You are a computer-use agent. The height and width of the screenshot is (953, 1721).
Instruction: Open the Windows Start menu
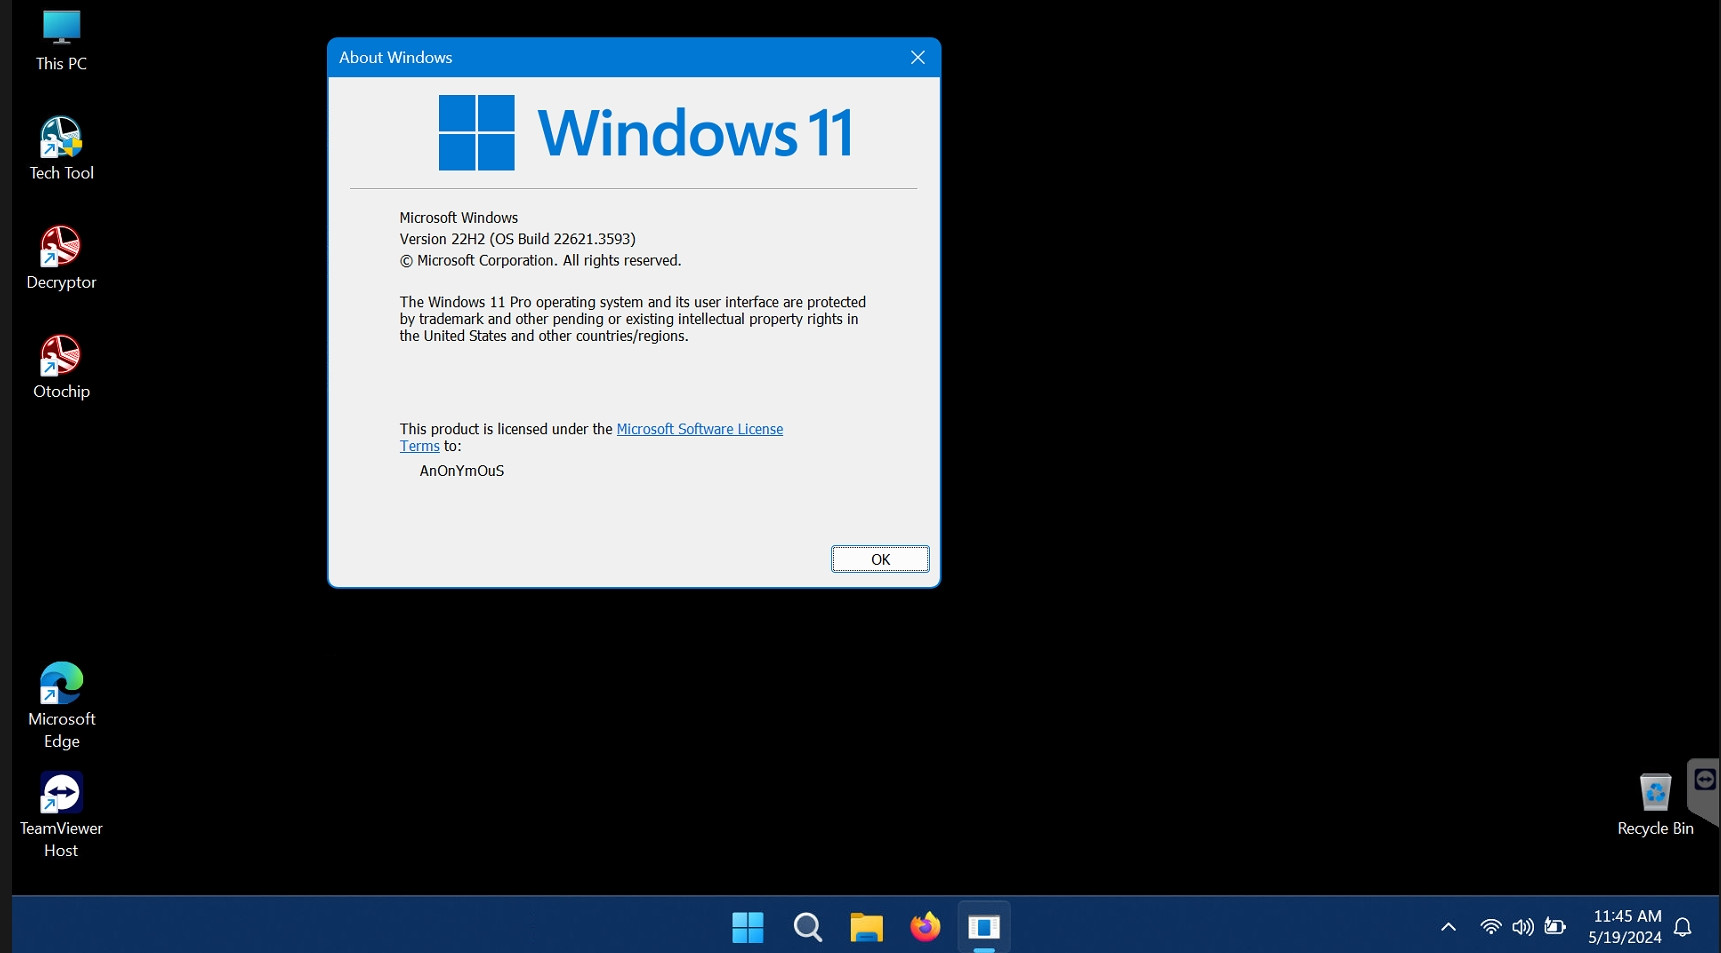pyautogui.click(x=748, y=927)
